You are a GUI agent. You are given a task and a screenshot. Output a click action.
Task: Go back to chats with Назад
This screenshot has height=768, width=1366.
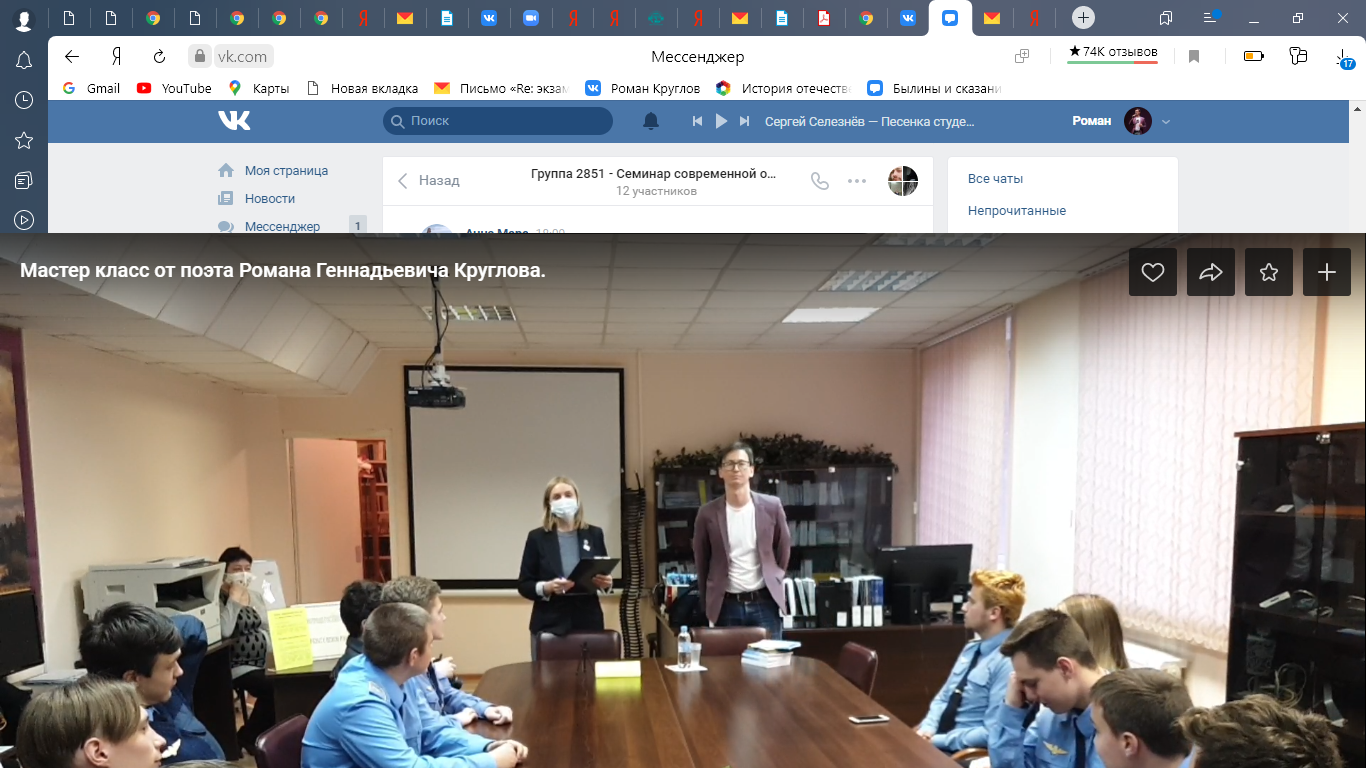pyautogui.click(x=428, y=181)
